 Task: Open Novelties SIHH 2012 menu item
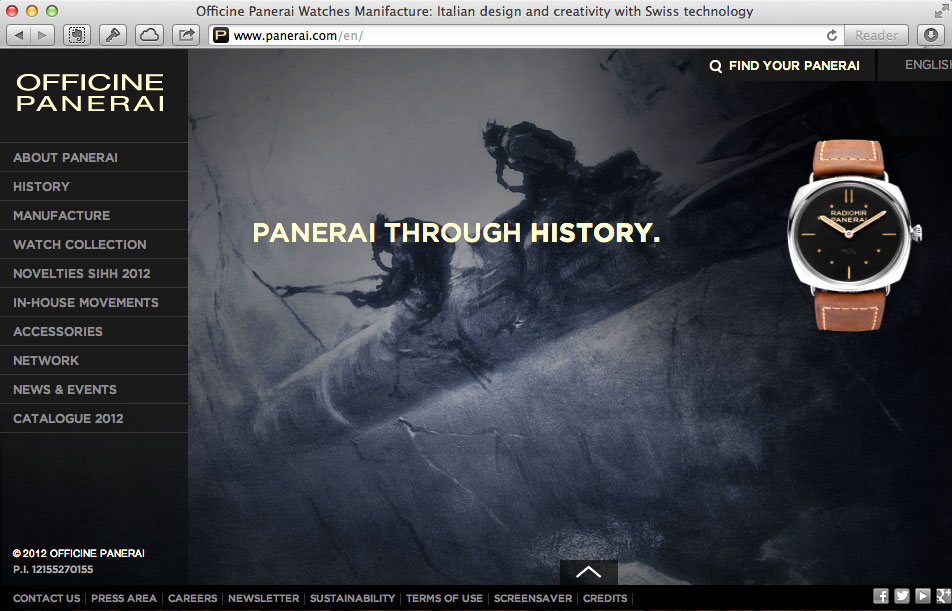pyautogui.click(x=94, y=273)
